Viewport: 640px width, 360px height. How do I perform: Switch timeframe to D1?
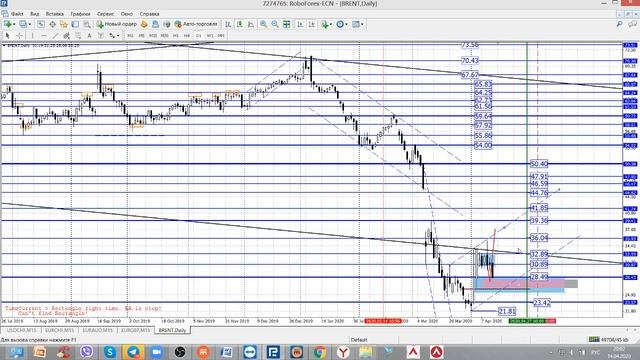pyautogui.click(x=198, y=36)
